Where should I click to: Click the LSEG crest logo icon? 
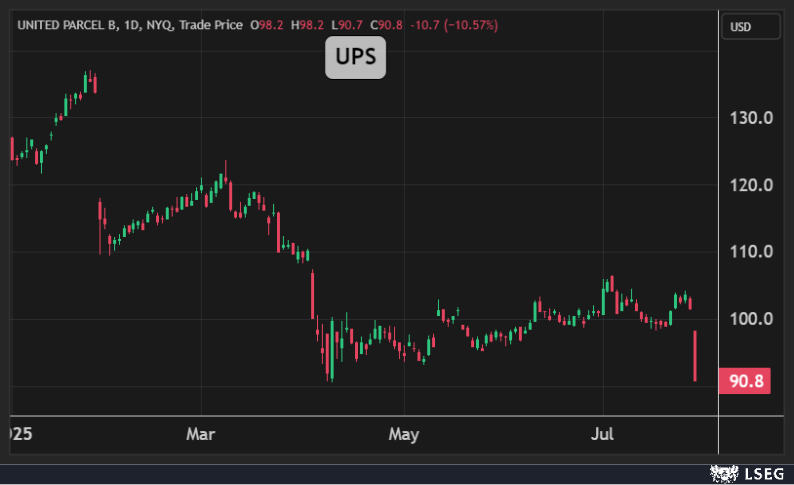722,472
